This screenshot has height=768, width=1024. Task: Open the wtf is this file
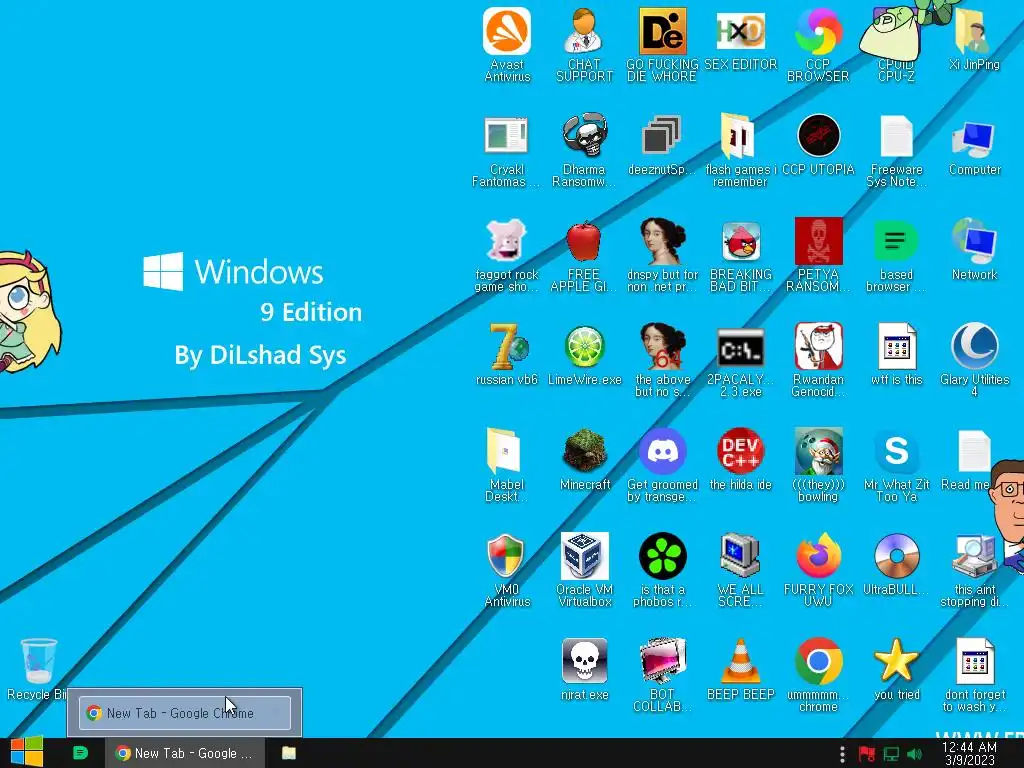pos(896,347)
